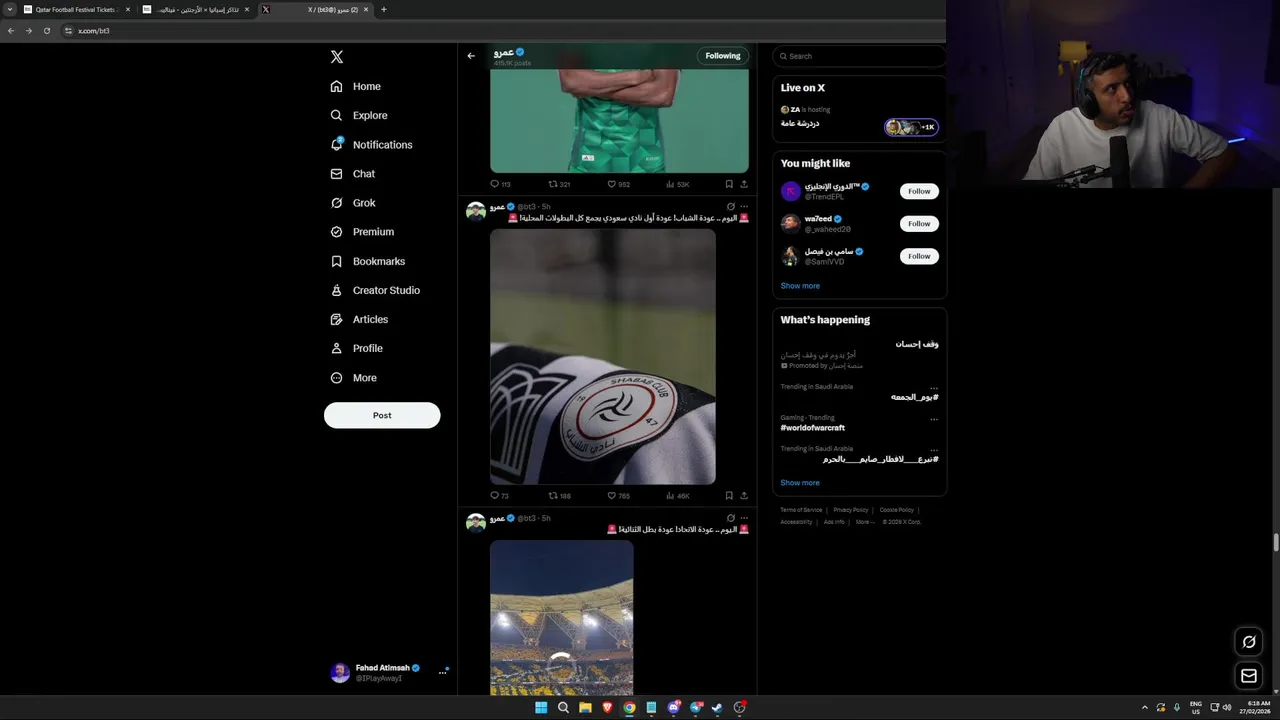Click the Post button
Image resolution: width=1280 pixels, height=720 pixels.
pos(382,415)
